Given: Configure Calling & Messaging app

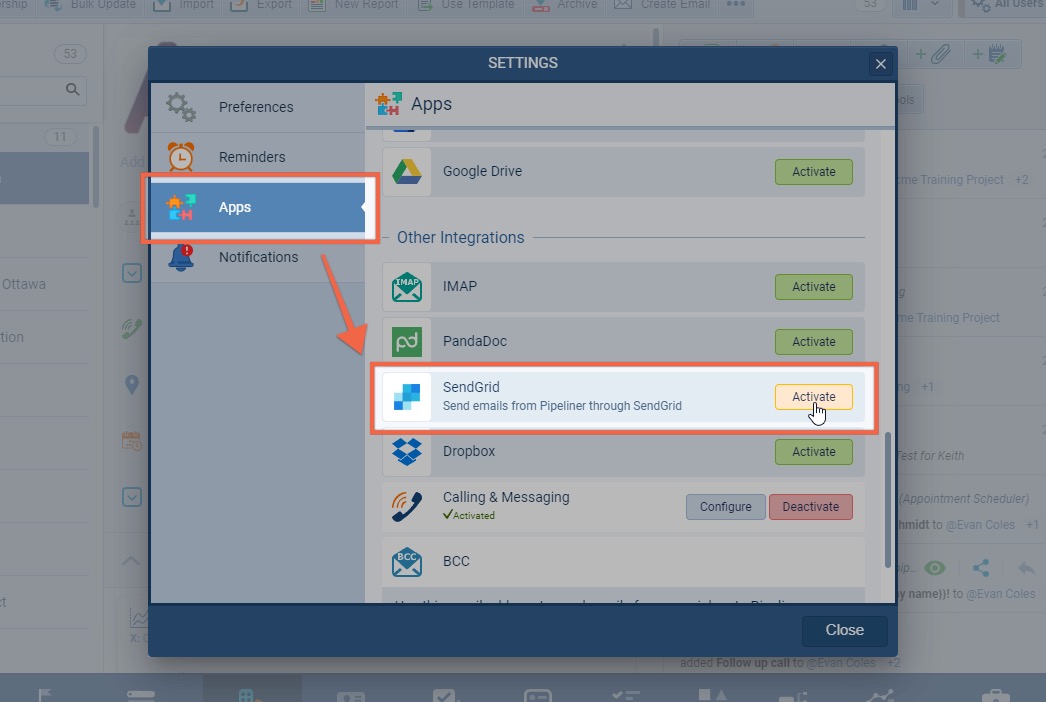Looking at the screenshot, I should tap(725, 507).
